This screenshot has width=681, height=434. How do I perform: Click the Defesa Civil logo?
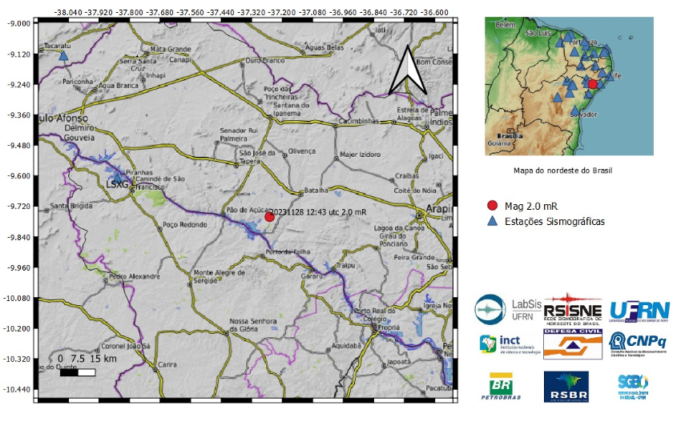click(x=572, y=345)
